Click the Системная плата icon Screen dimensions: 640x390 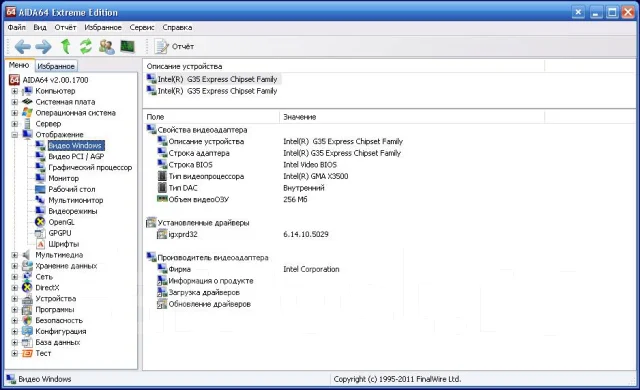(x=27, y=102)
